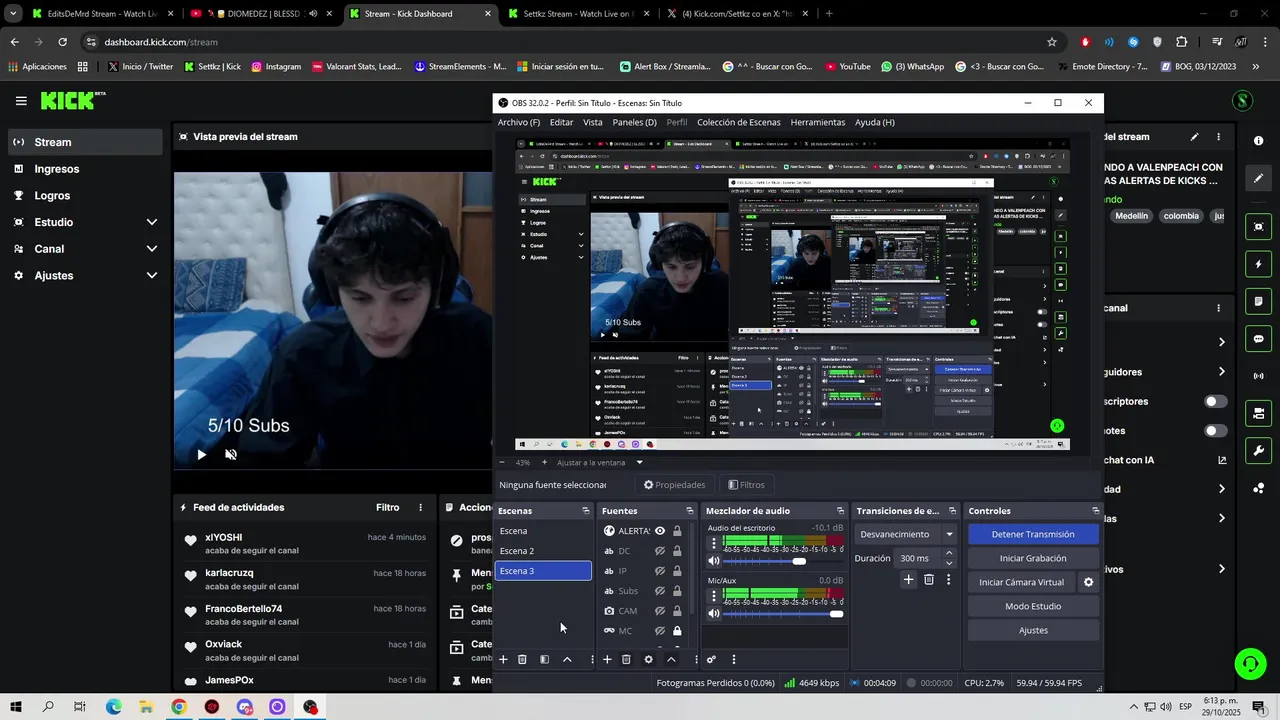Screen dimensions: 1280x720
Task: Decrease transition duration with down arrow
Action: click(x=949, y=563)
